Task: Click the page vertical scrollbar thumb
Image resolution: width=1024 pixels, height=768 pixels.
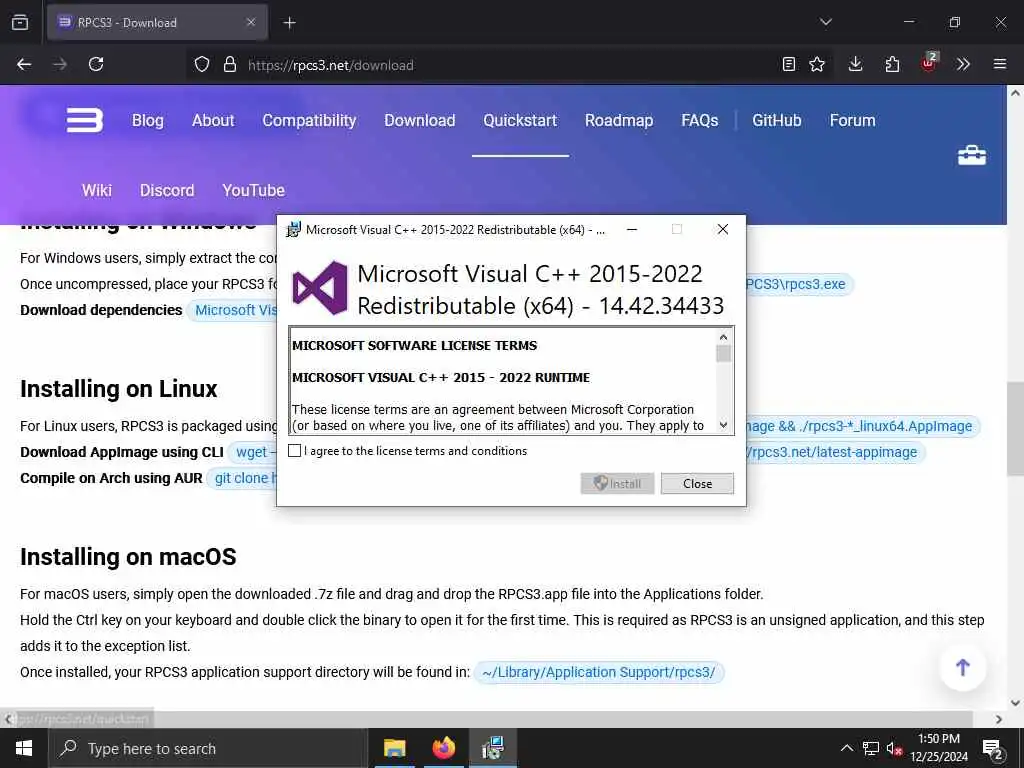Action: (1015, 428)
